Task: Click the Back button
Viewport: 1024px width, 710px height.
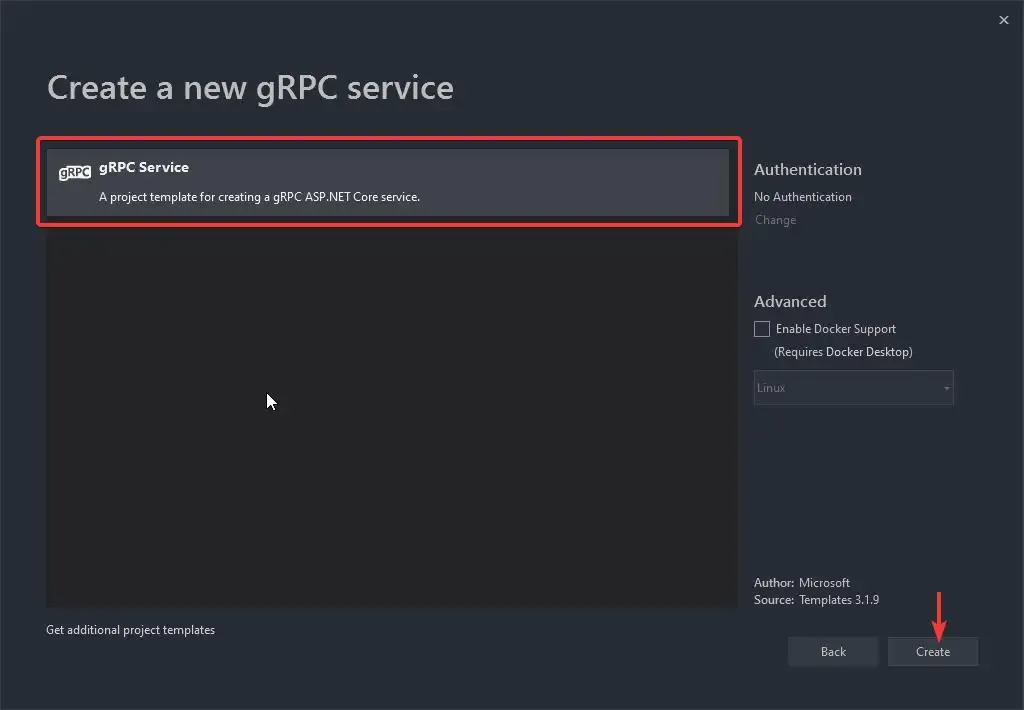Action: click(x=832, y=651)
